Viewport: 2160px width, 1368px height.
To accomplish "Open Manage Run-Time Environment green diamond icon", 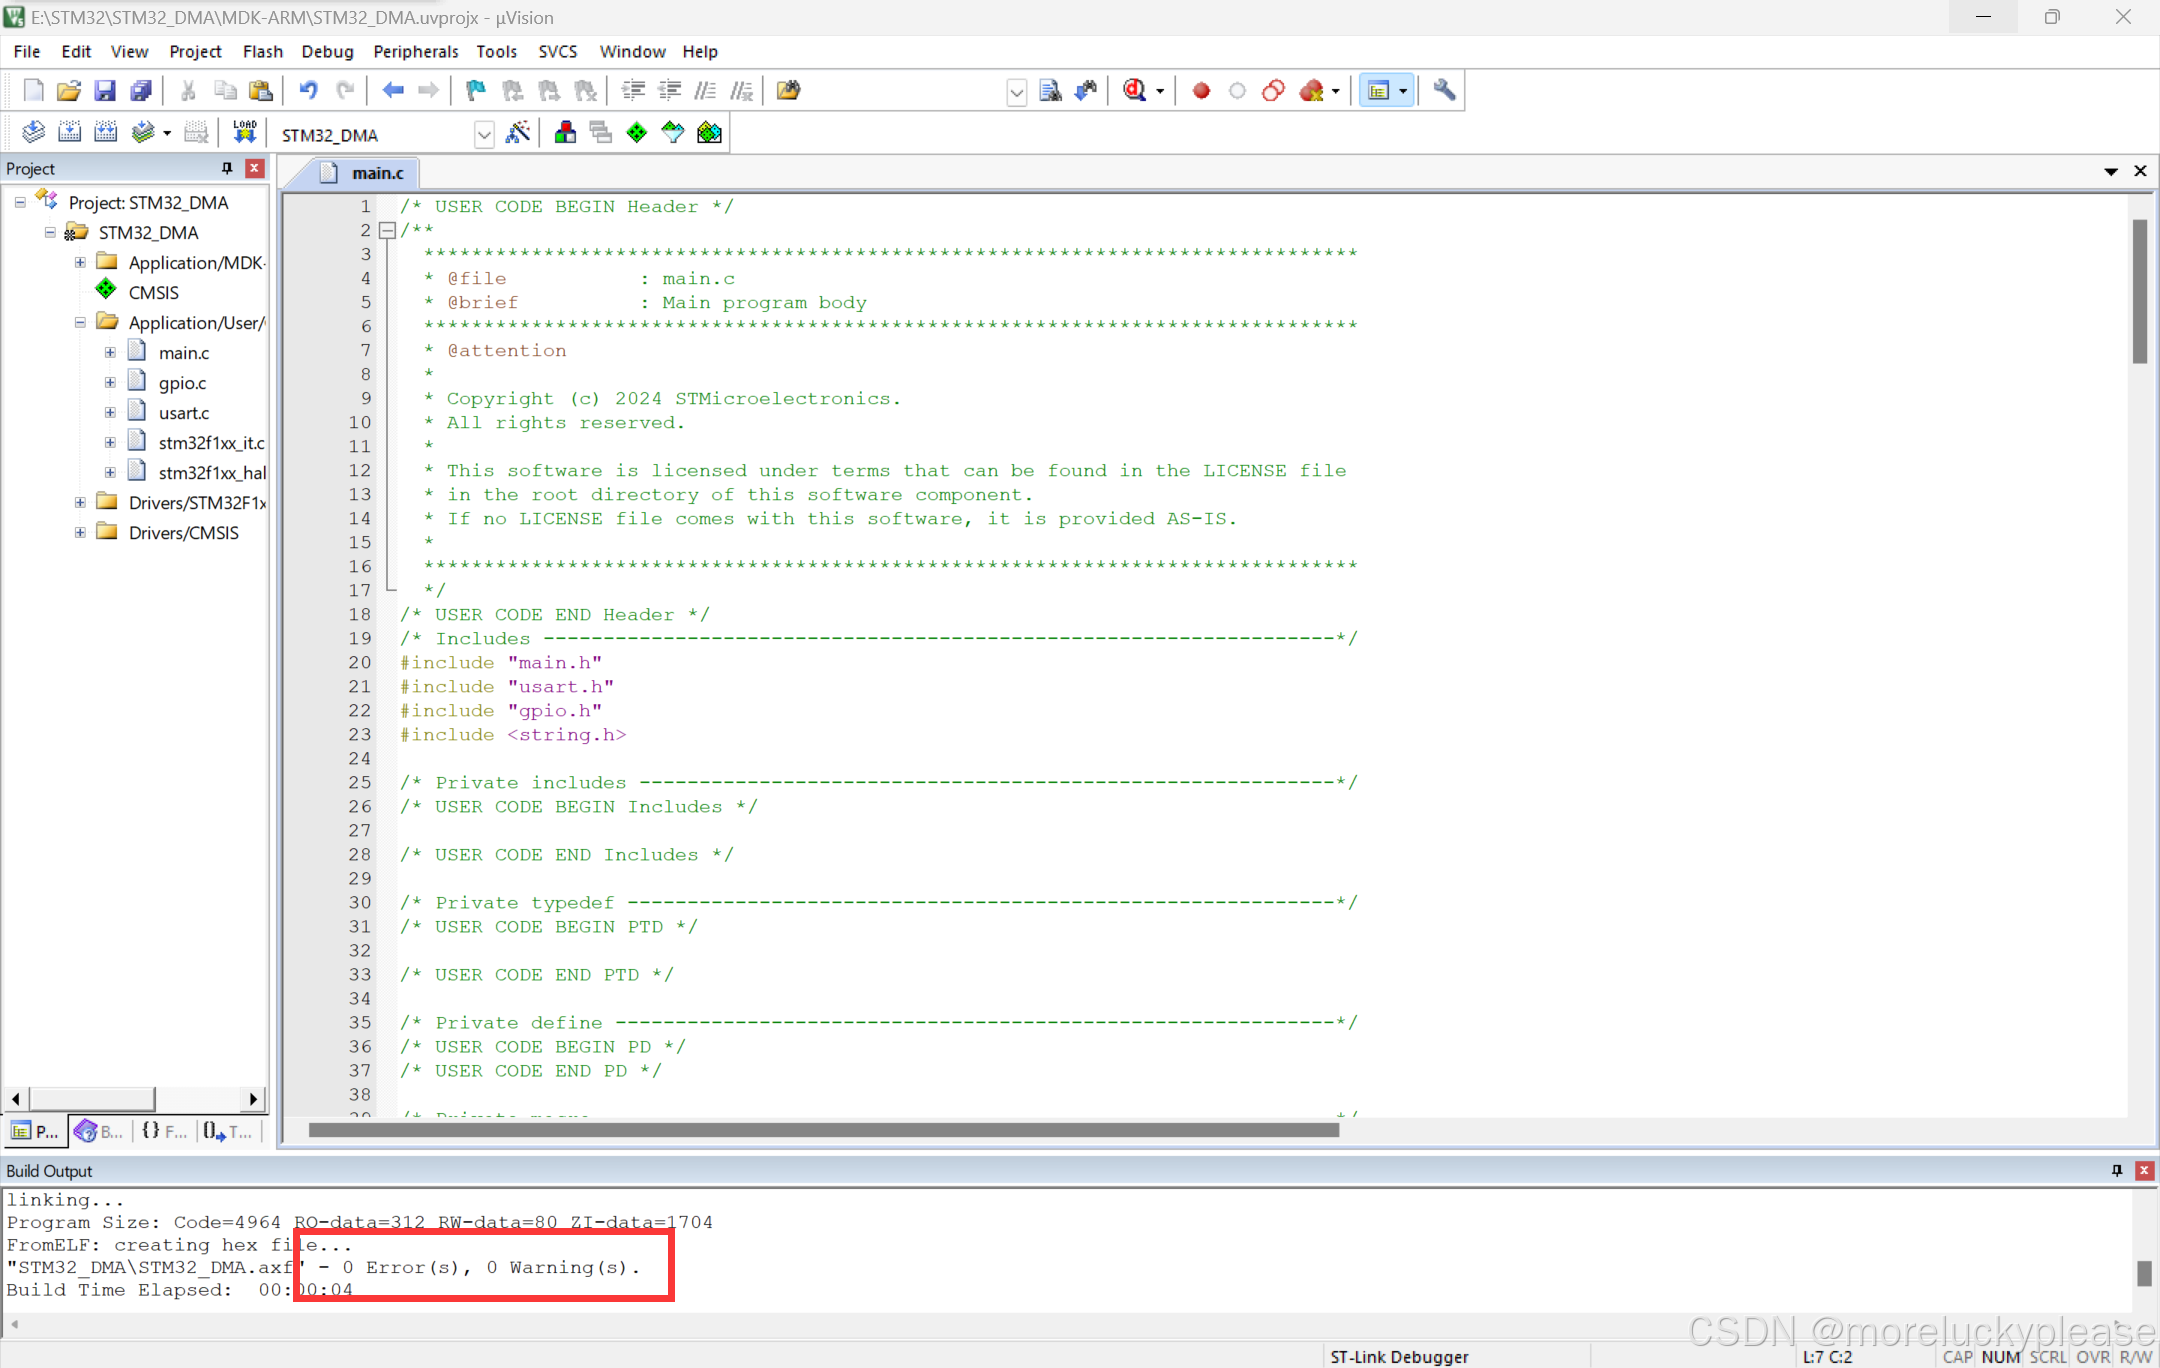I will [637, 133].
